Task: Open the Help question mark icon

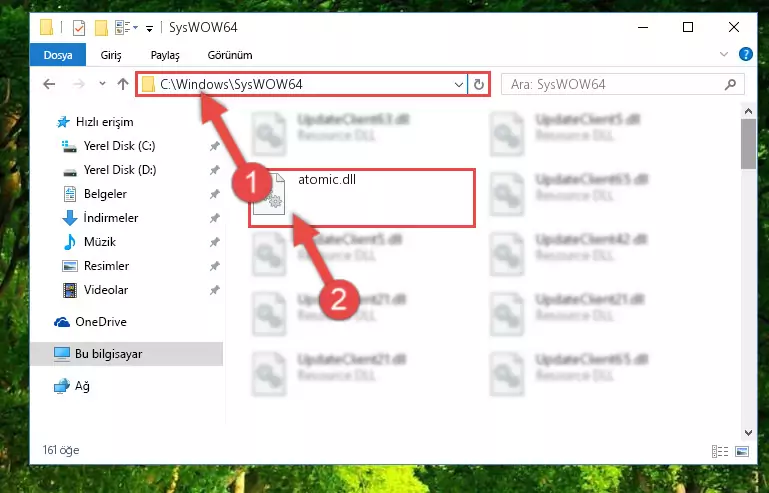Action: coord(745,54)
